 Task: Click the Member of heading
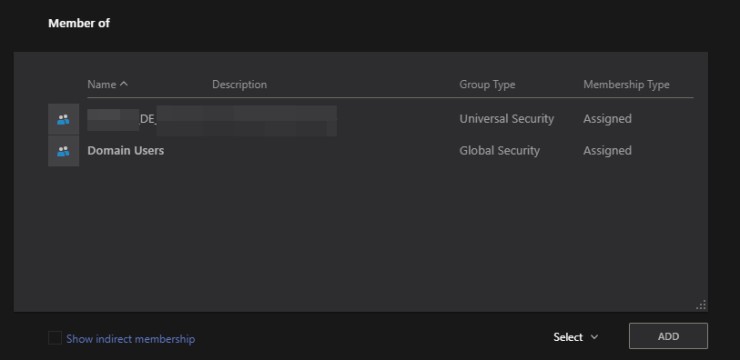point(79,23)
